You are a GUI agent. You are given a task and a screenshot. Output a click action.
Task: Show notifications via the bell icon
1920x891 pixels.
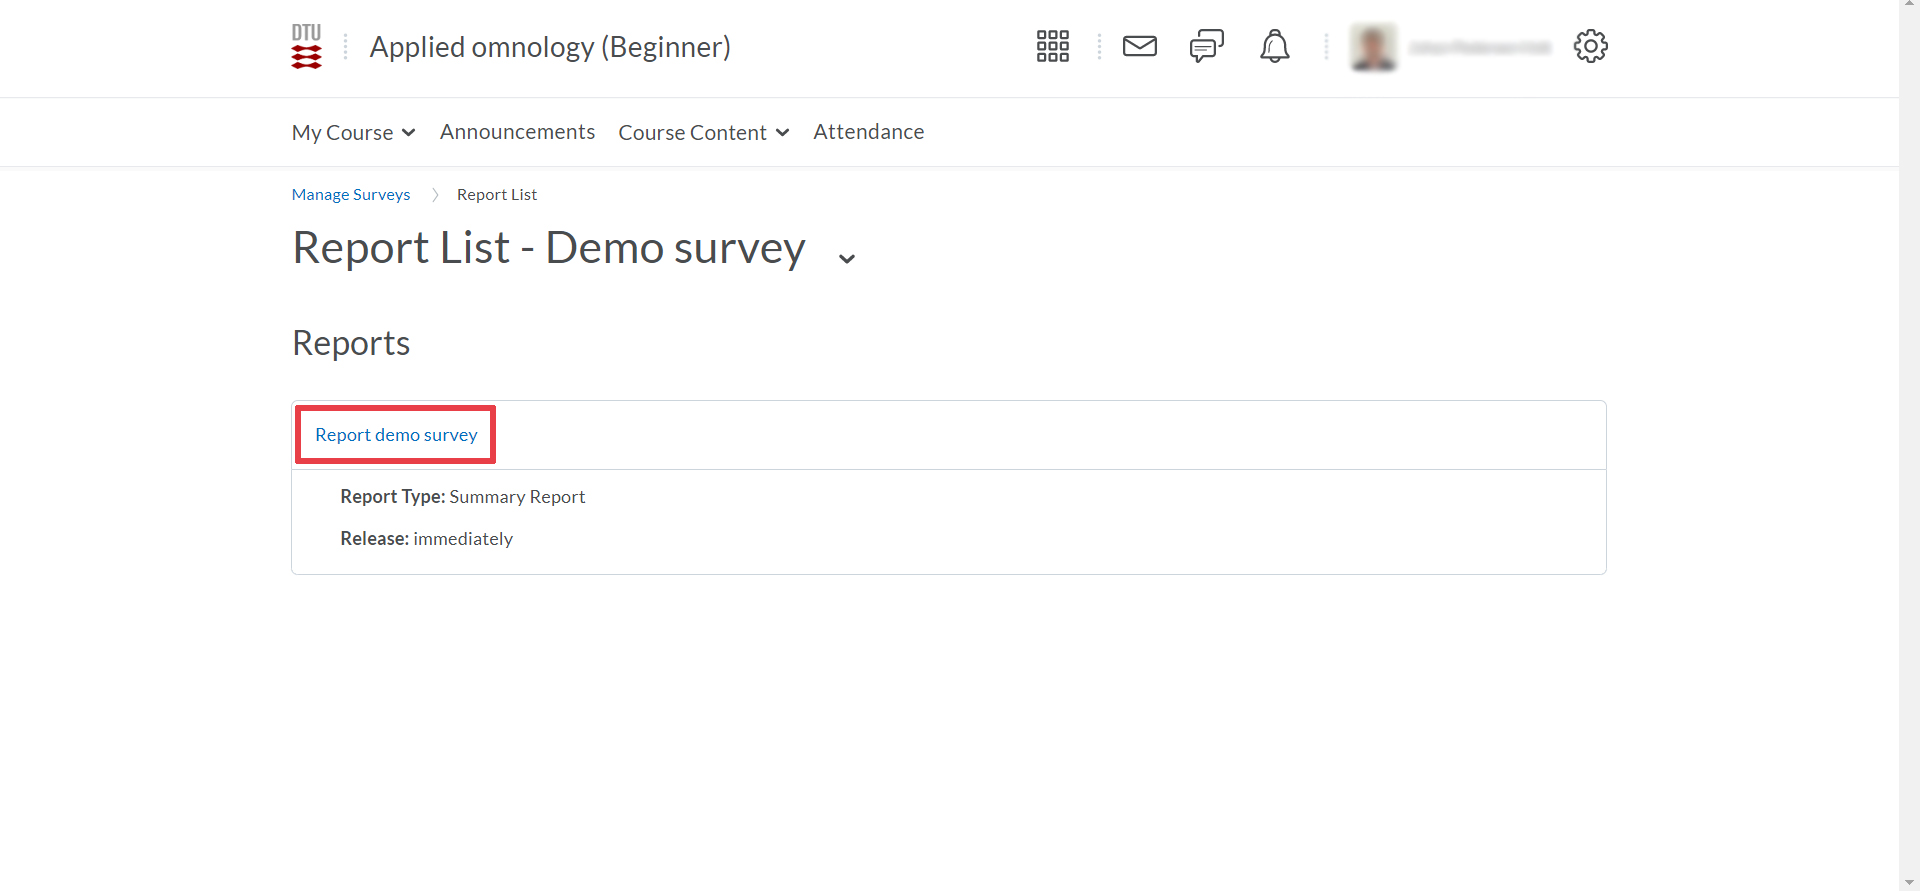(x=1274, y=46)
